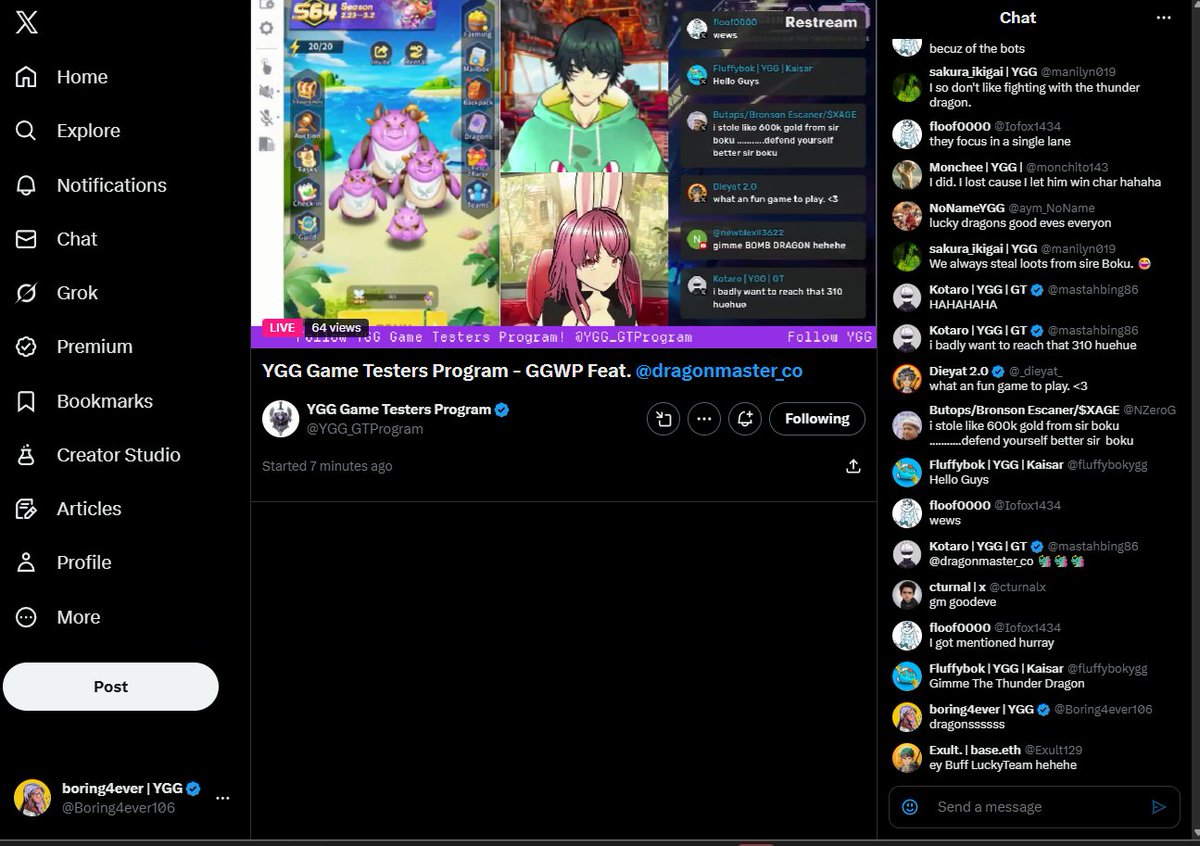Image resolution: width=1200 pixels, height=846 pixels.
Task: Click the @dragonmaster_co mention in Kotaro's message
Action: click(x=981, y=561)
